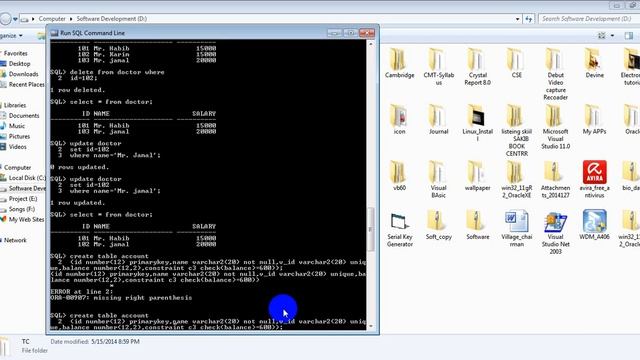This screenshot has height=360, width=640.
Task: Select the Journal folder
Action: tap(438, 119)
